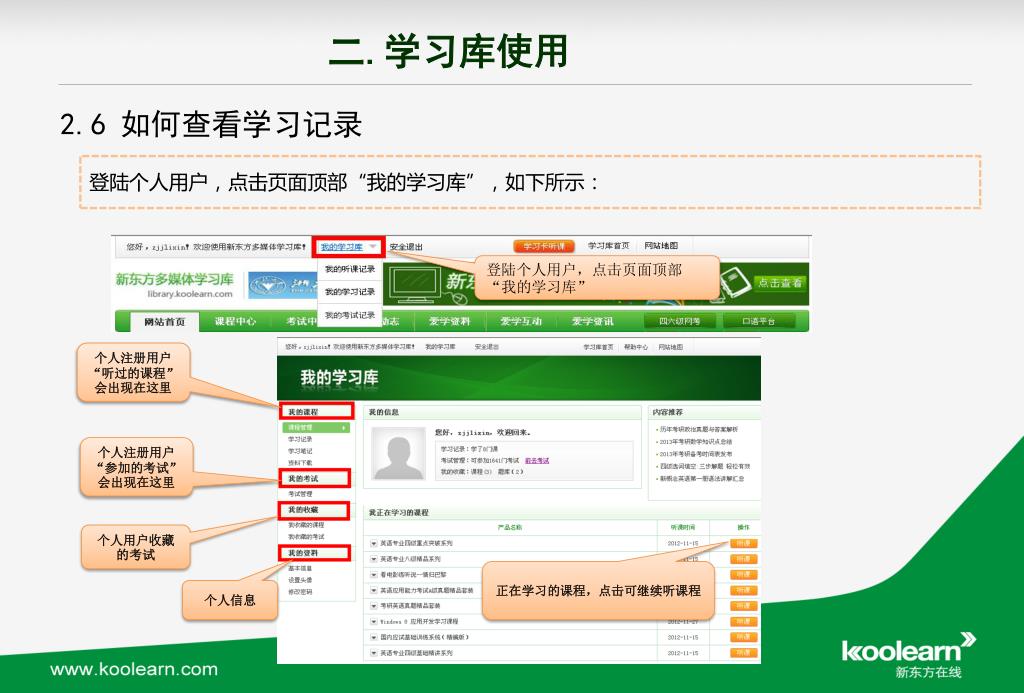Open 我收藏的课程 in the sidebar
Viewport: 1024px width, 693px height.
(306, 525)
